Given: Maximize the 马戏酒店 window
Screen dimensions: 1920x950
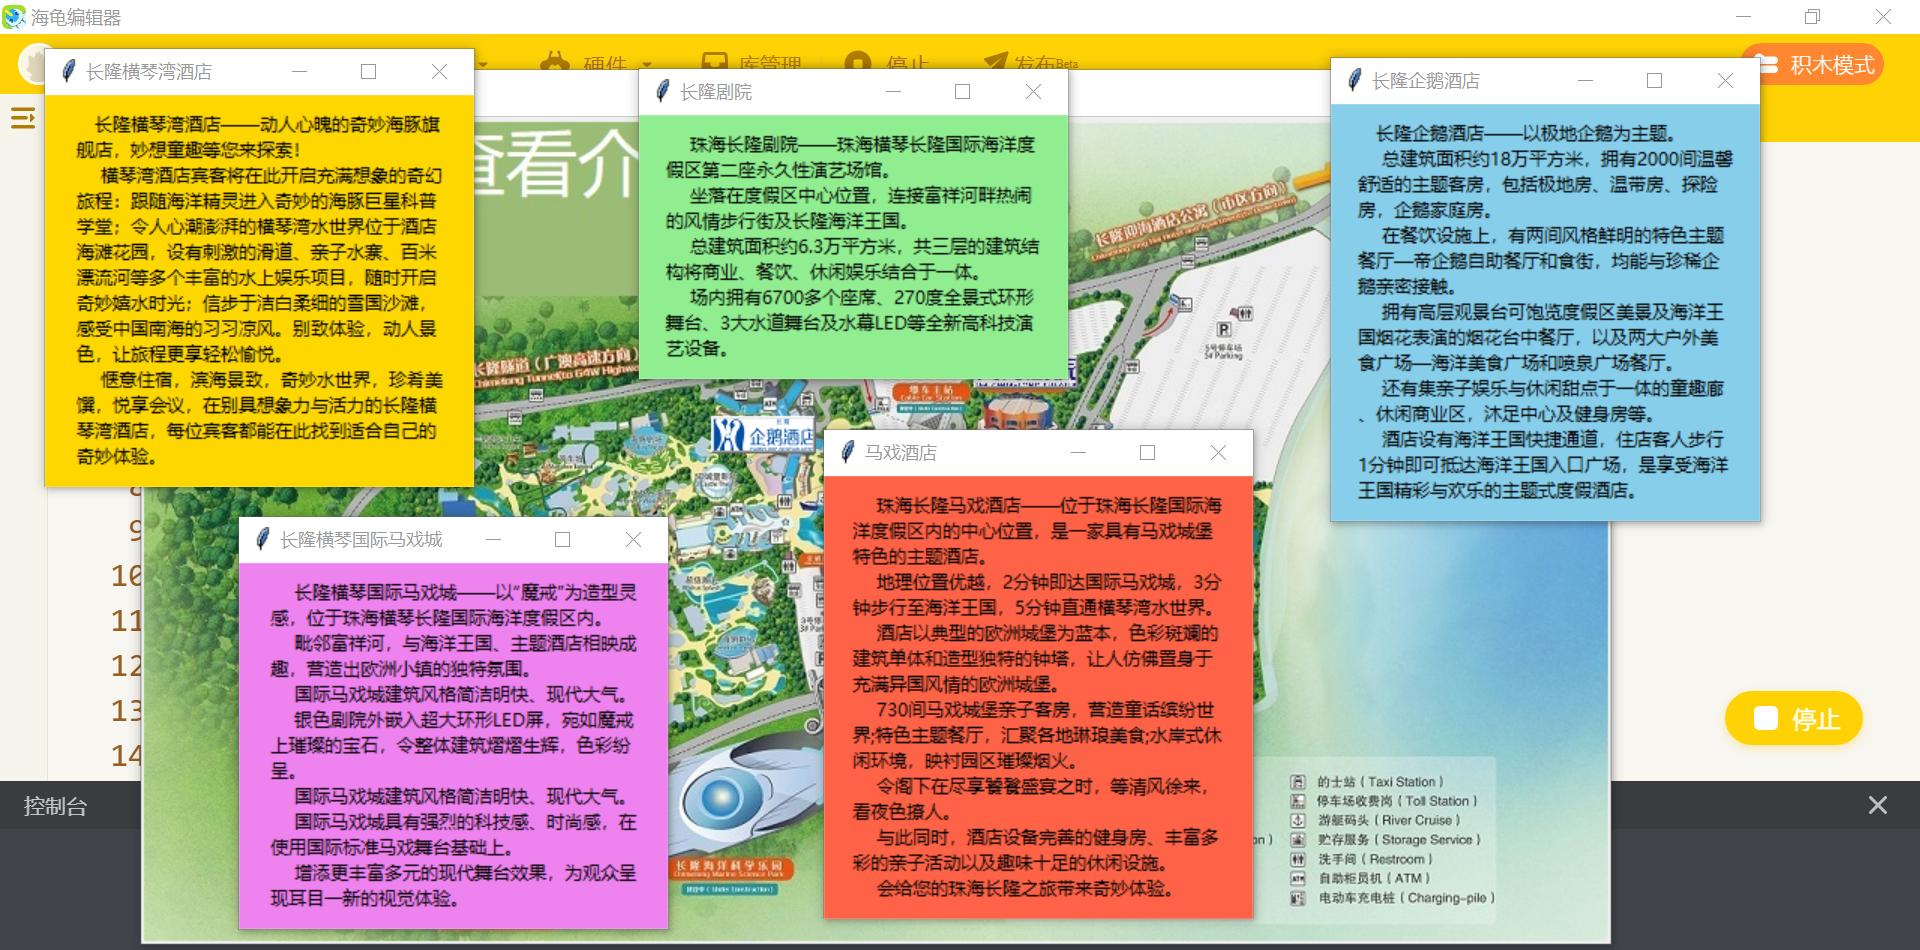Looking at the screenshot, I should [x=1147, y=453].
